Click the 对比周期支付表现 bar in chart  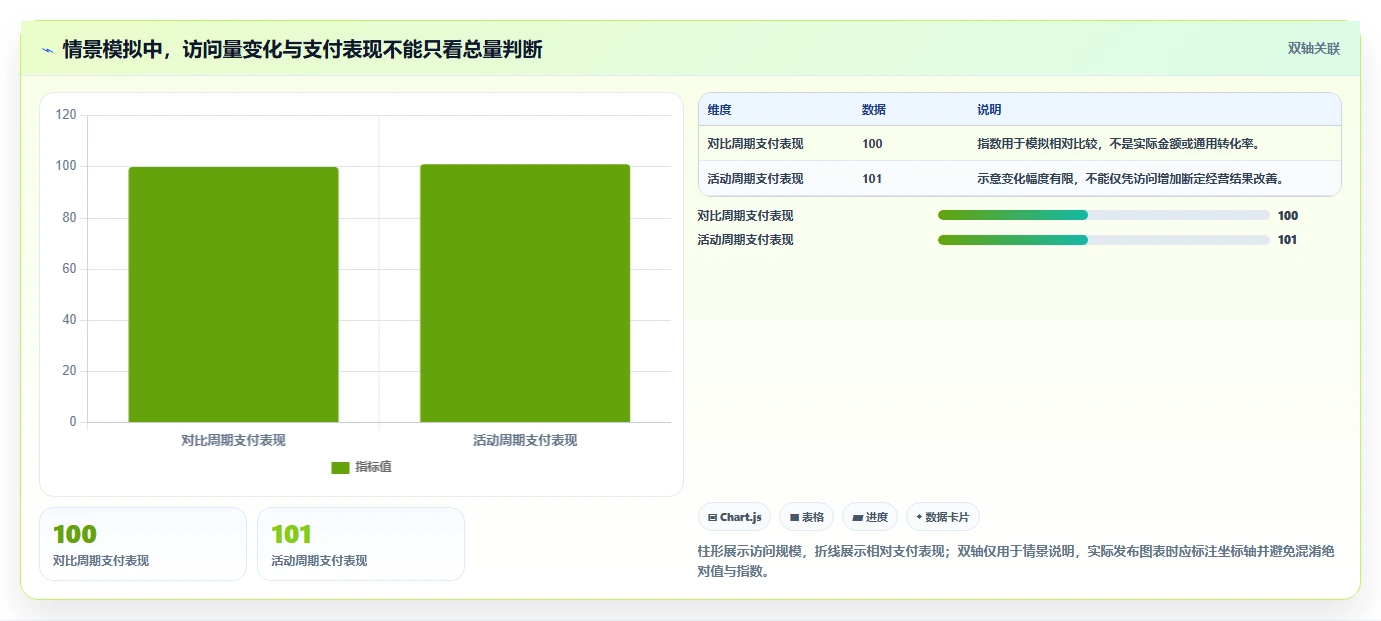click(233, 294)
